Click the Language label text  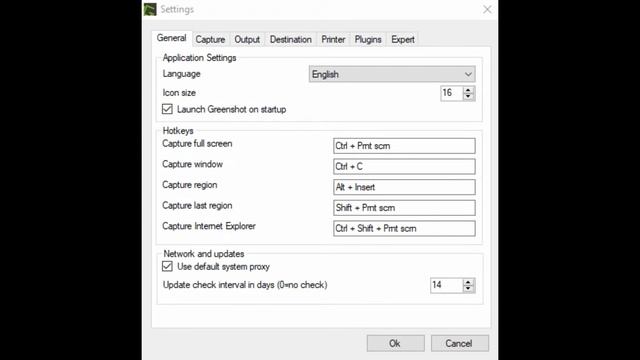pyautogui.click(x=181, y=74)
